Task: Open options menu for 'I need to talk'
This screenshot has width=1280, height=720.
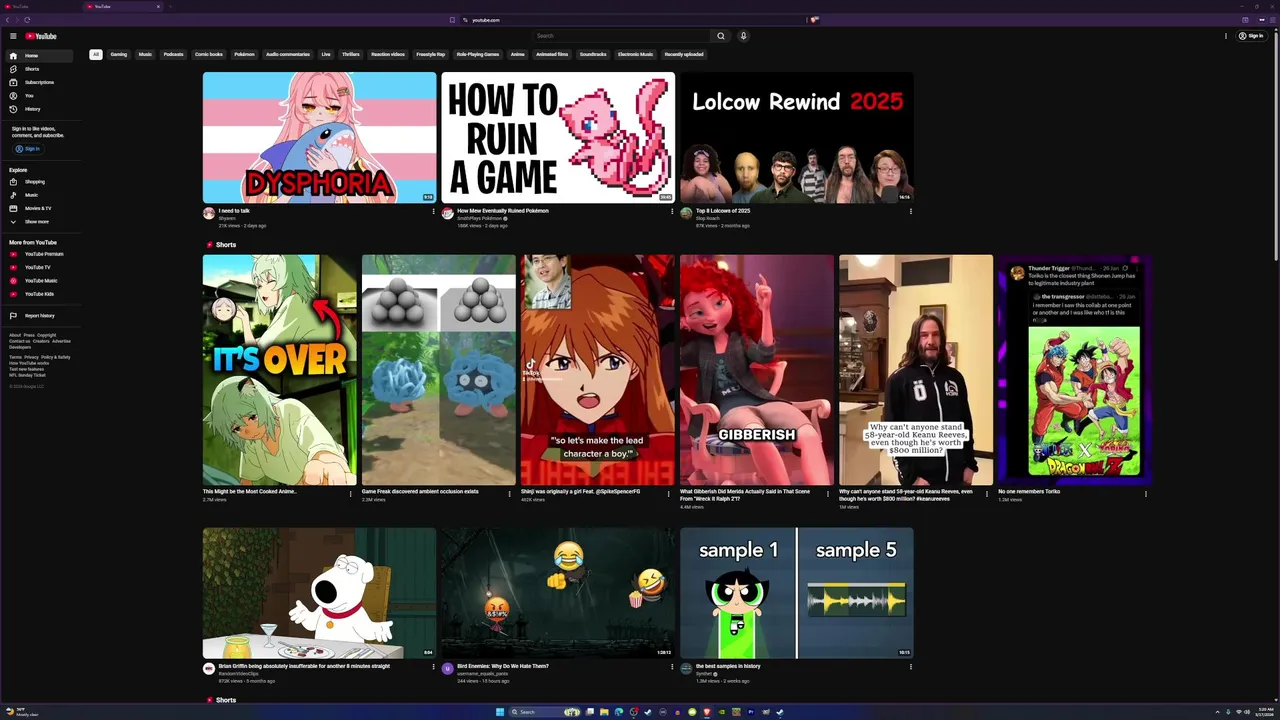Action: click(433, 212)
